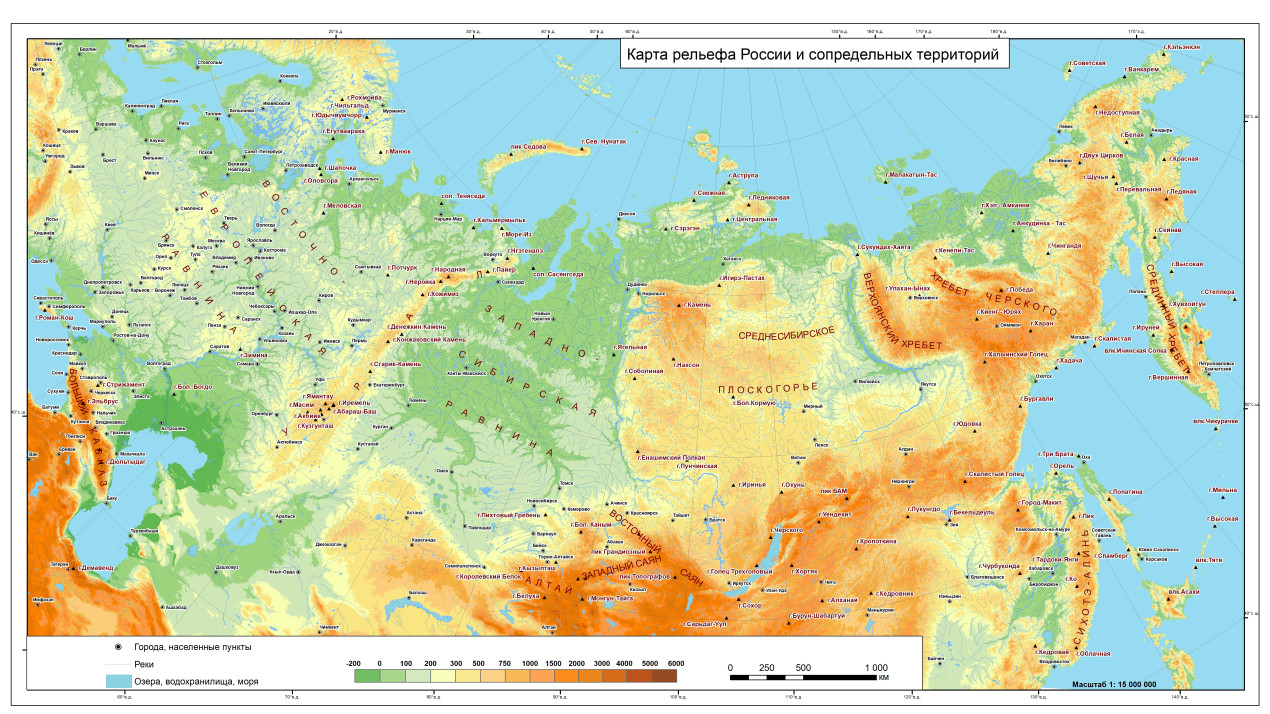Click the blue lakes and seas legend swatch
The height and width of the screenshot is (714, 1270).
click(x=118, y=681)
